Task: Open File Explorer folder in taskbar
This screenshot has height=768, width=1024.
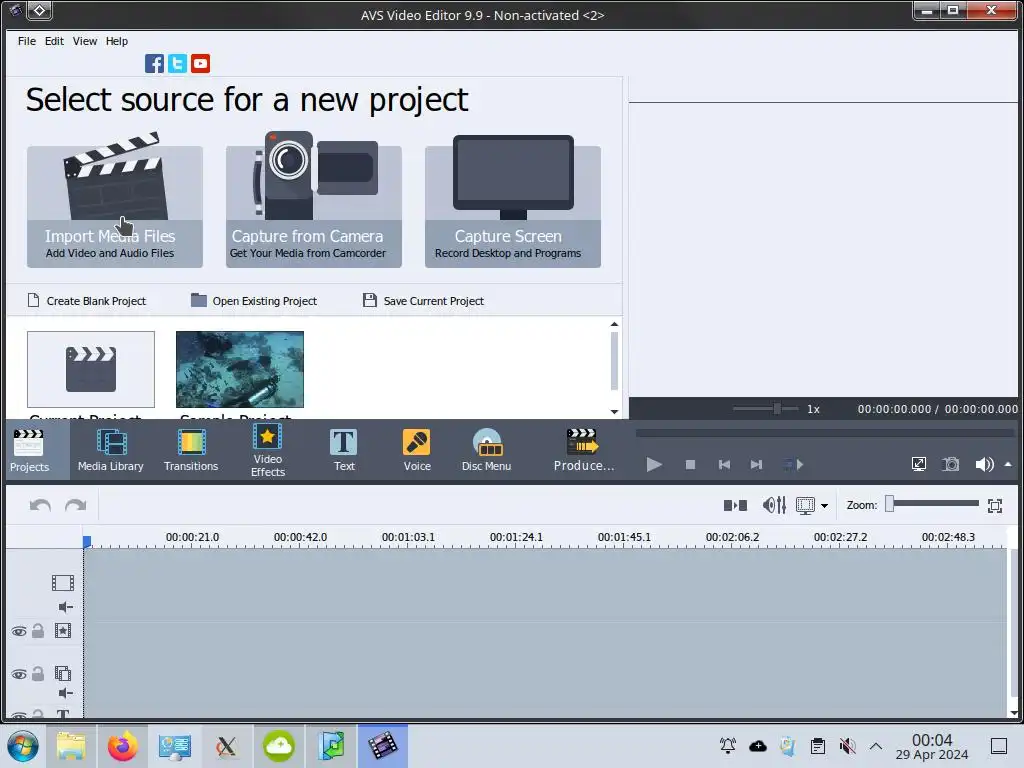Action: (71, 746)
